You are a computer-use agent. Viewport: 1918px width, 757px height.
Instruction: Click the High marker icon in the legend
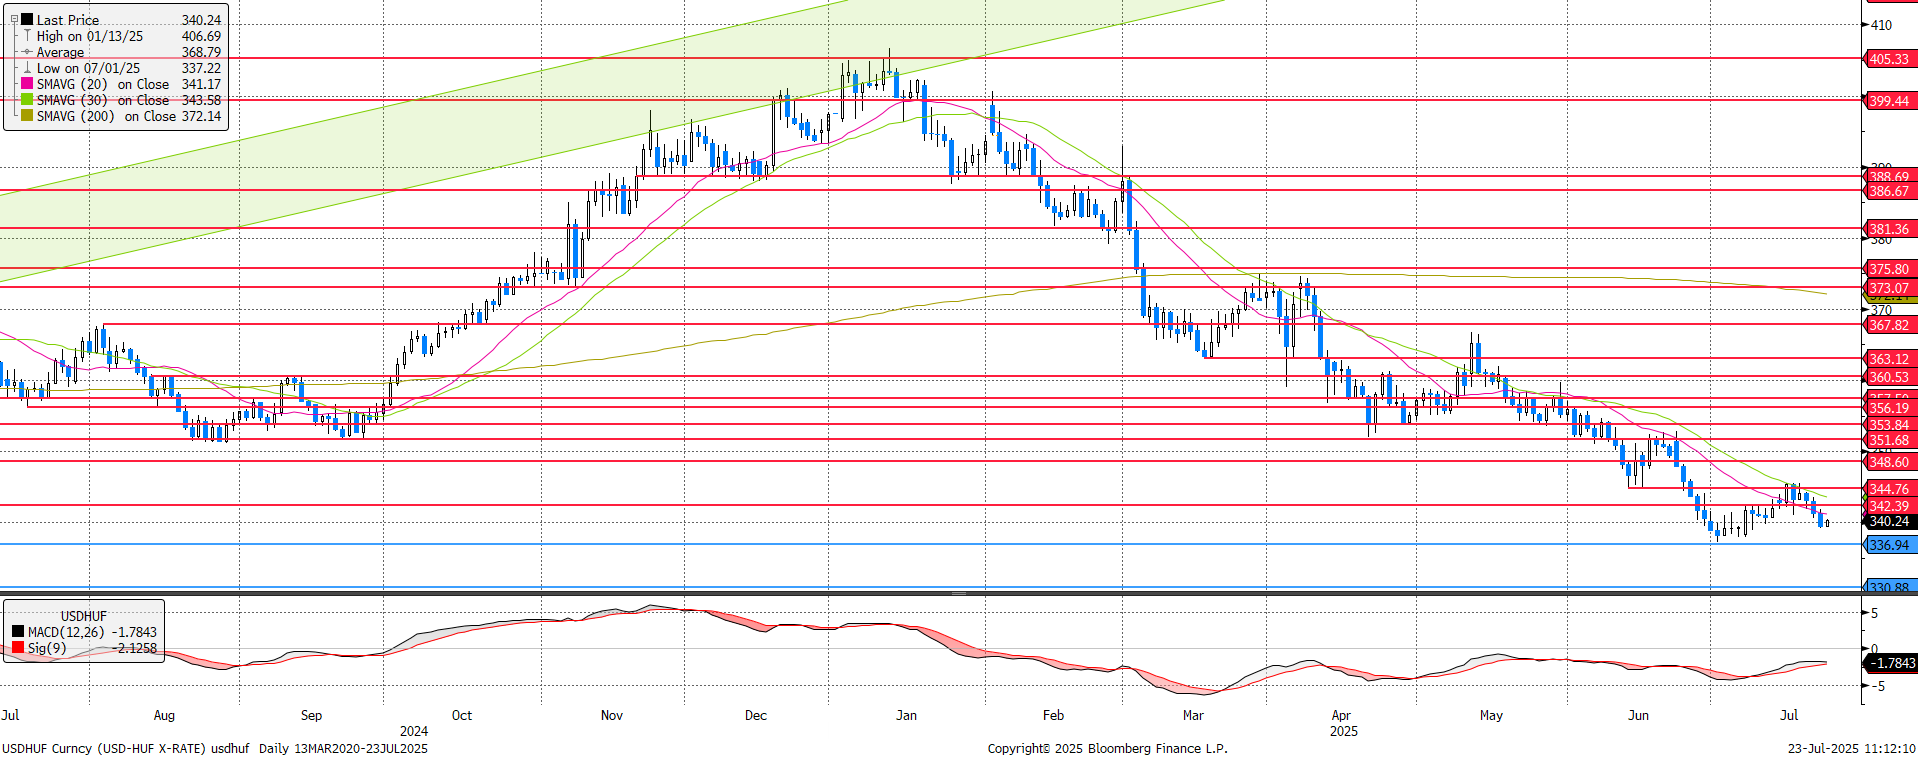tap(27, 36)
